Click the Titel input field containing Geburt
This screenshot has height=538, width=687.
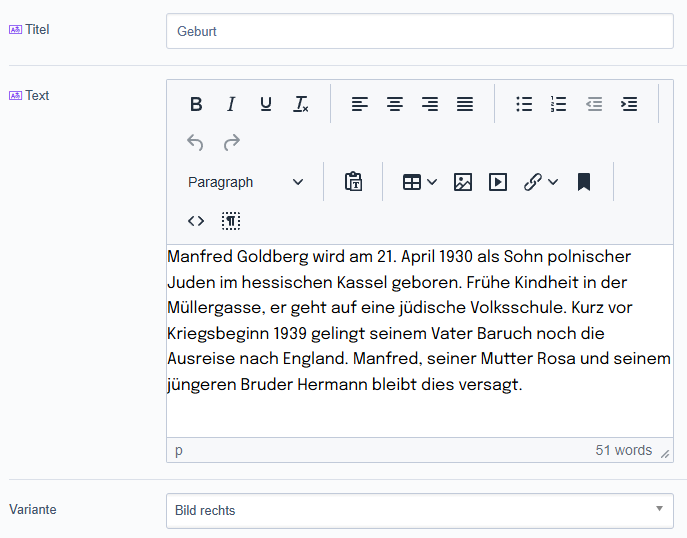click(x=419, y=31)
